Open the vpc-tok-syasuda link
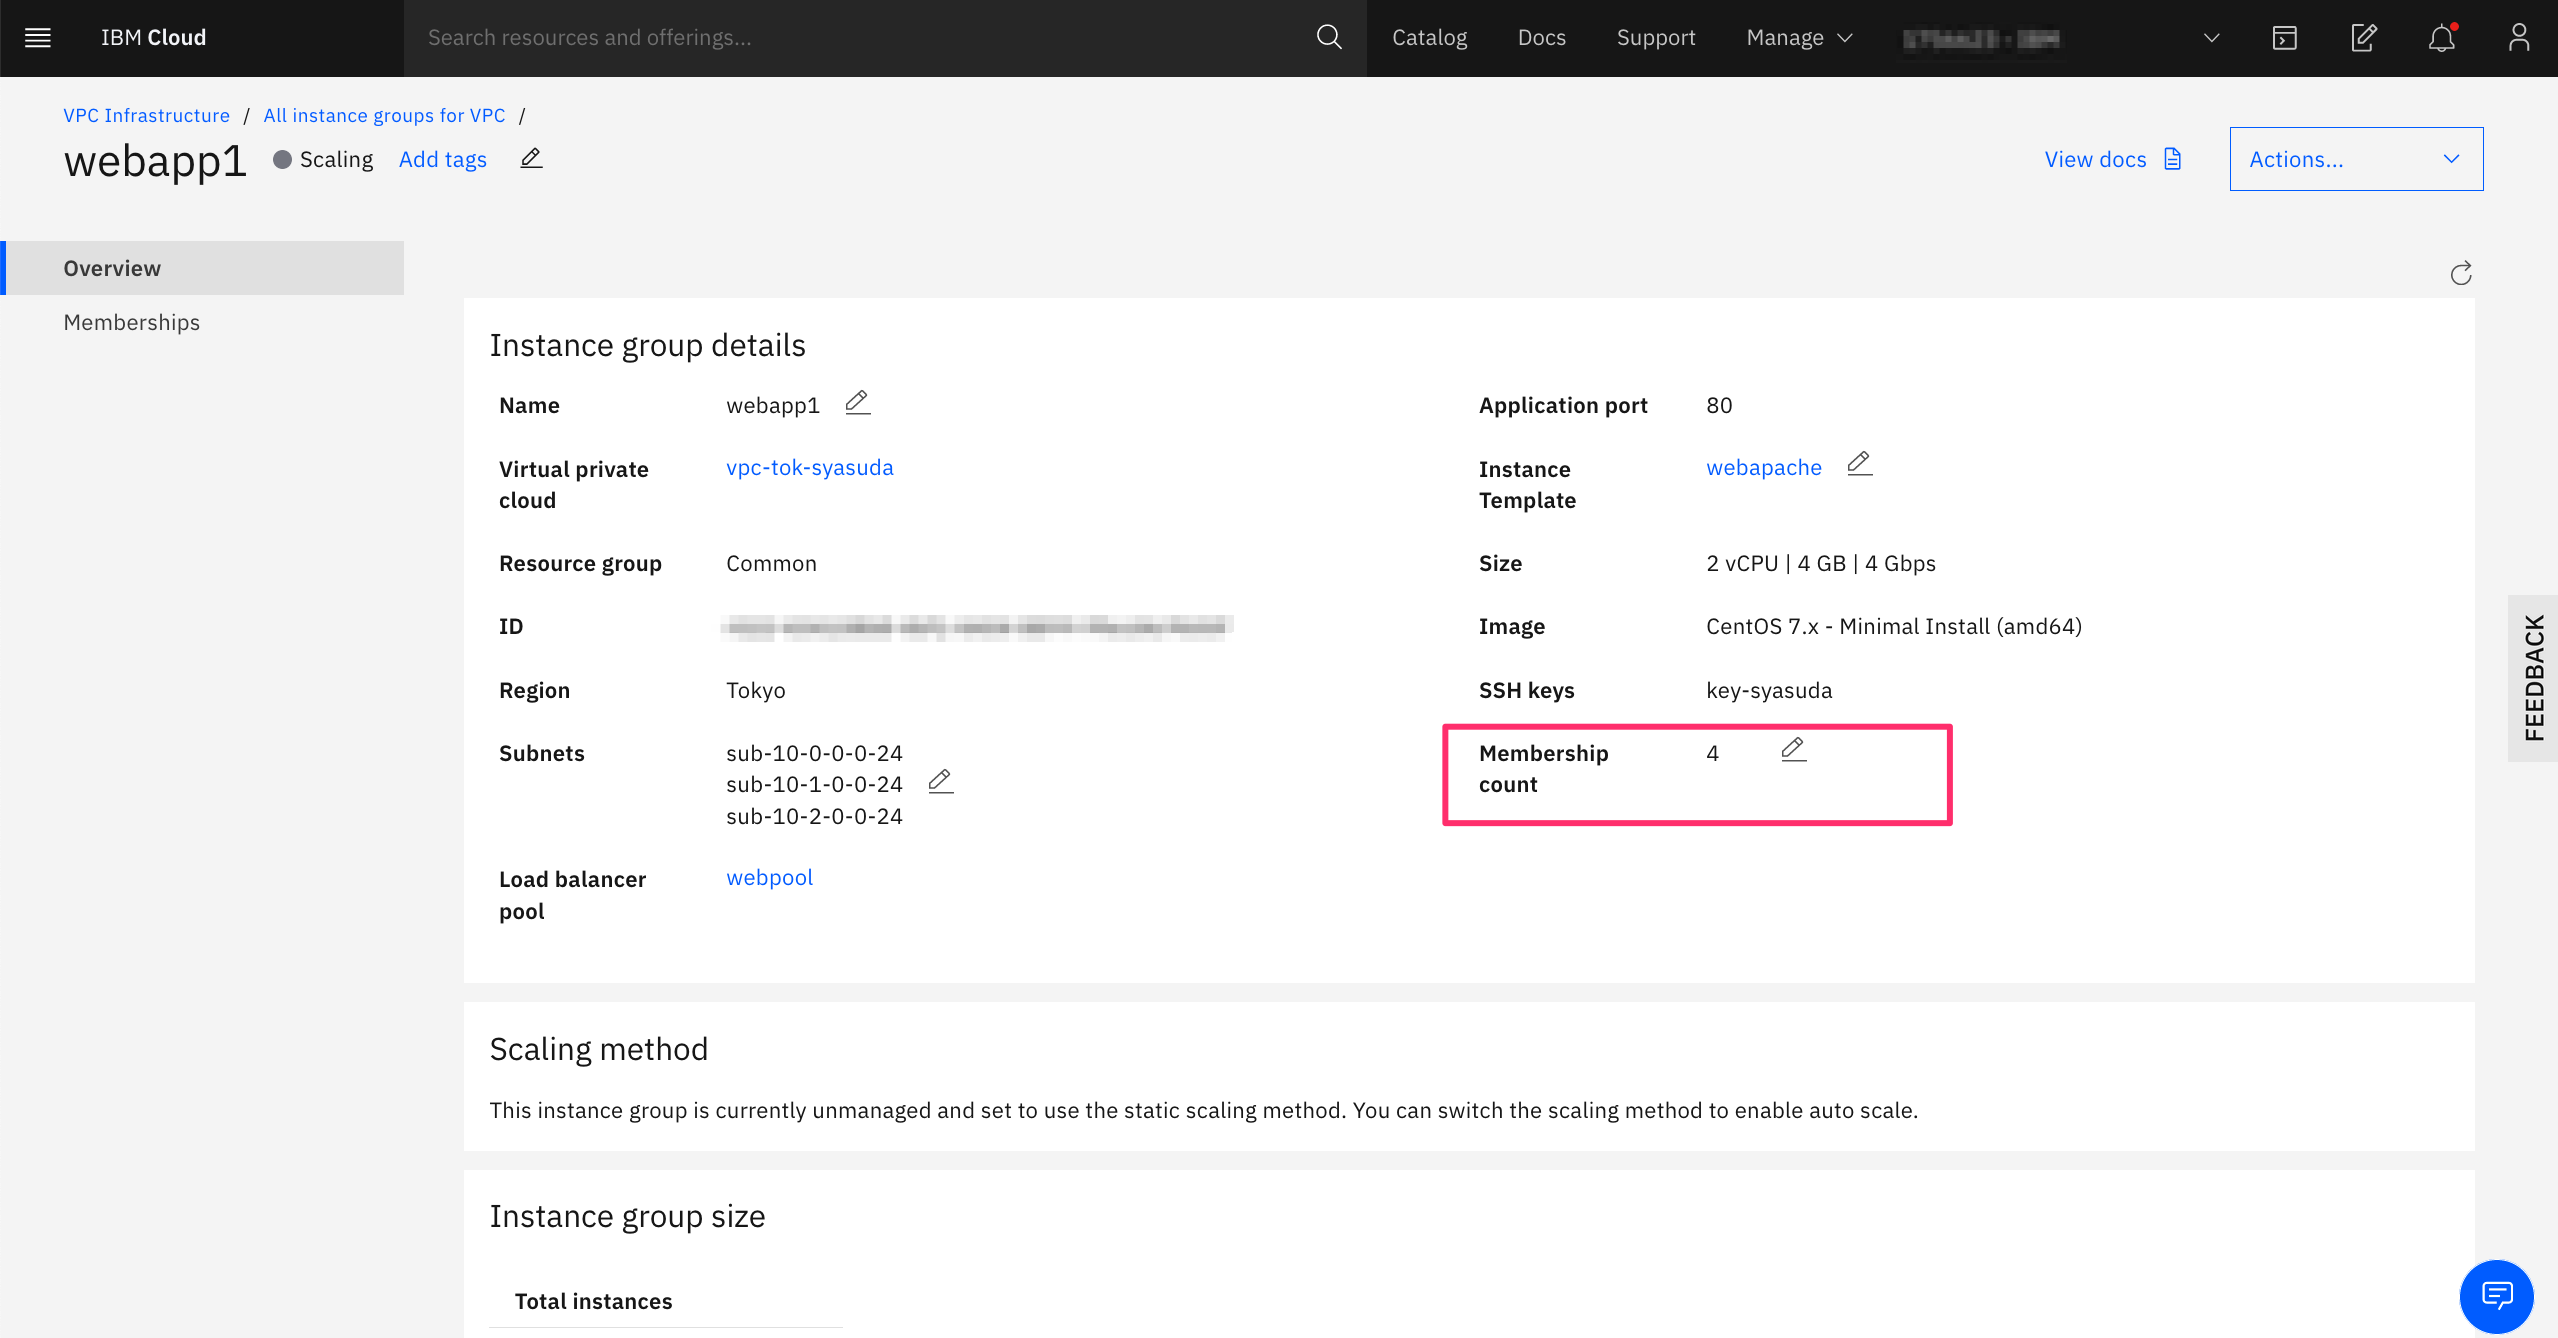Screen dimensions: 2558x1338 coord(809,468)
